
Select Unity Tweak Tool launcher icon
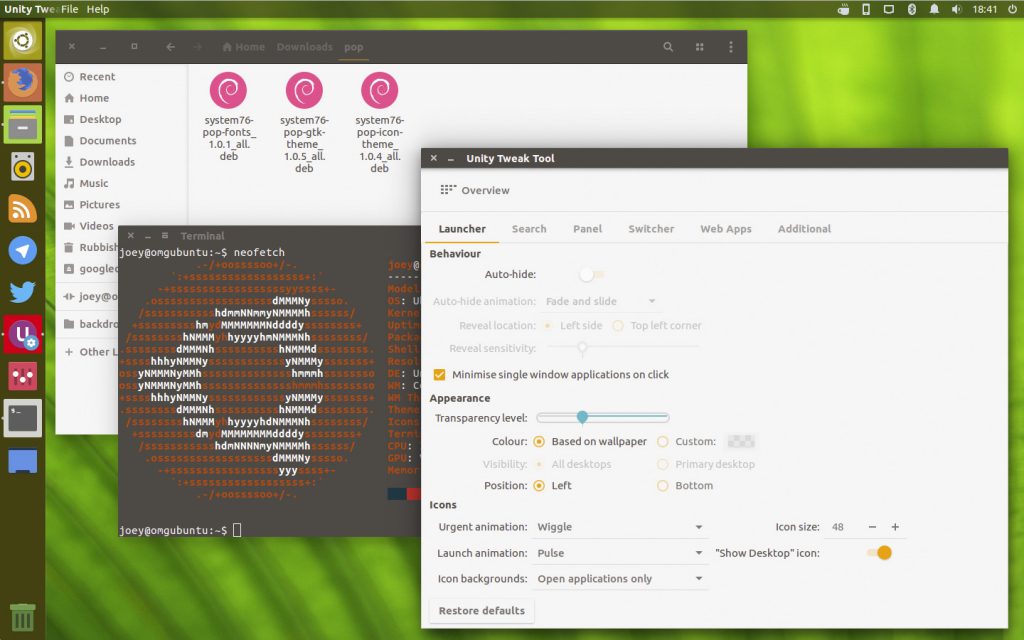click(x=23, y=334)
